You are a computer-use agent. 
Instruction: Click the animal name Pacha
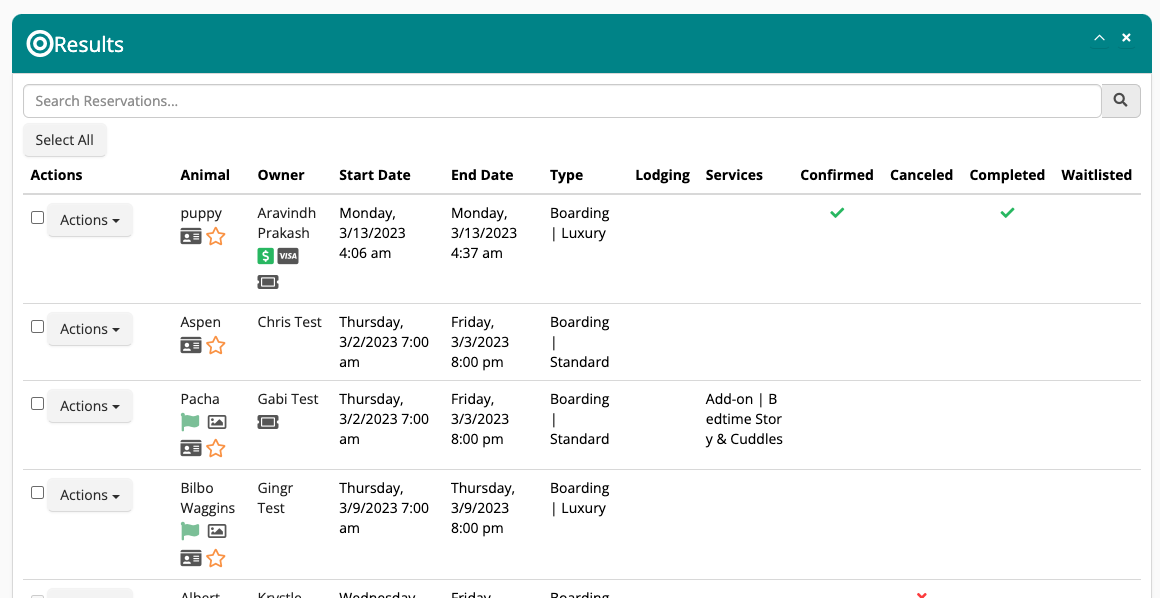pyautogui.click(x=200, y=399)
